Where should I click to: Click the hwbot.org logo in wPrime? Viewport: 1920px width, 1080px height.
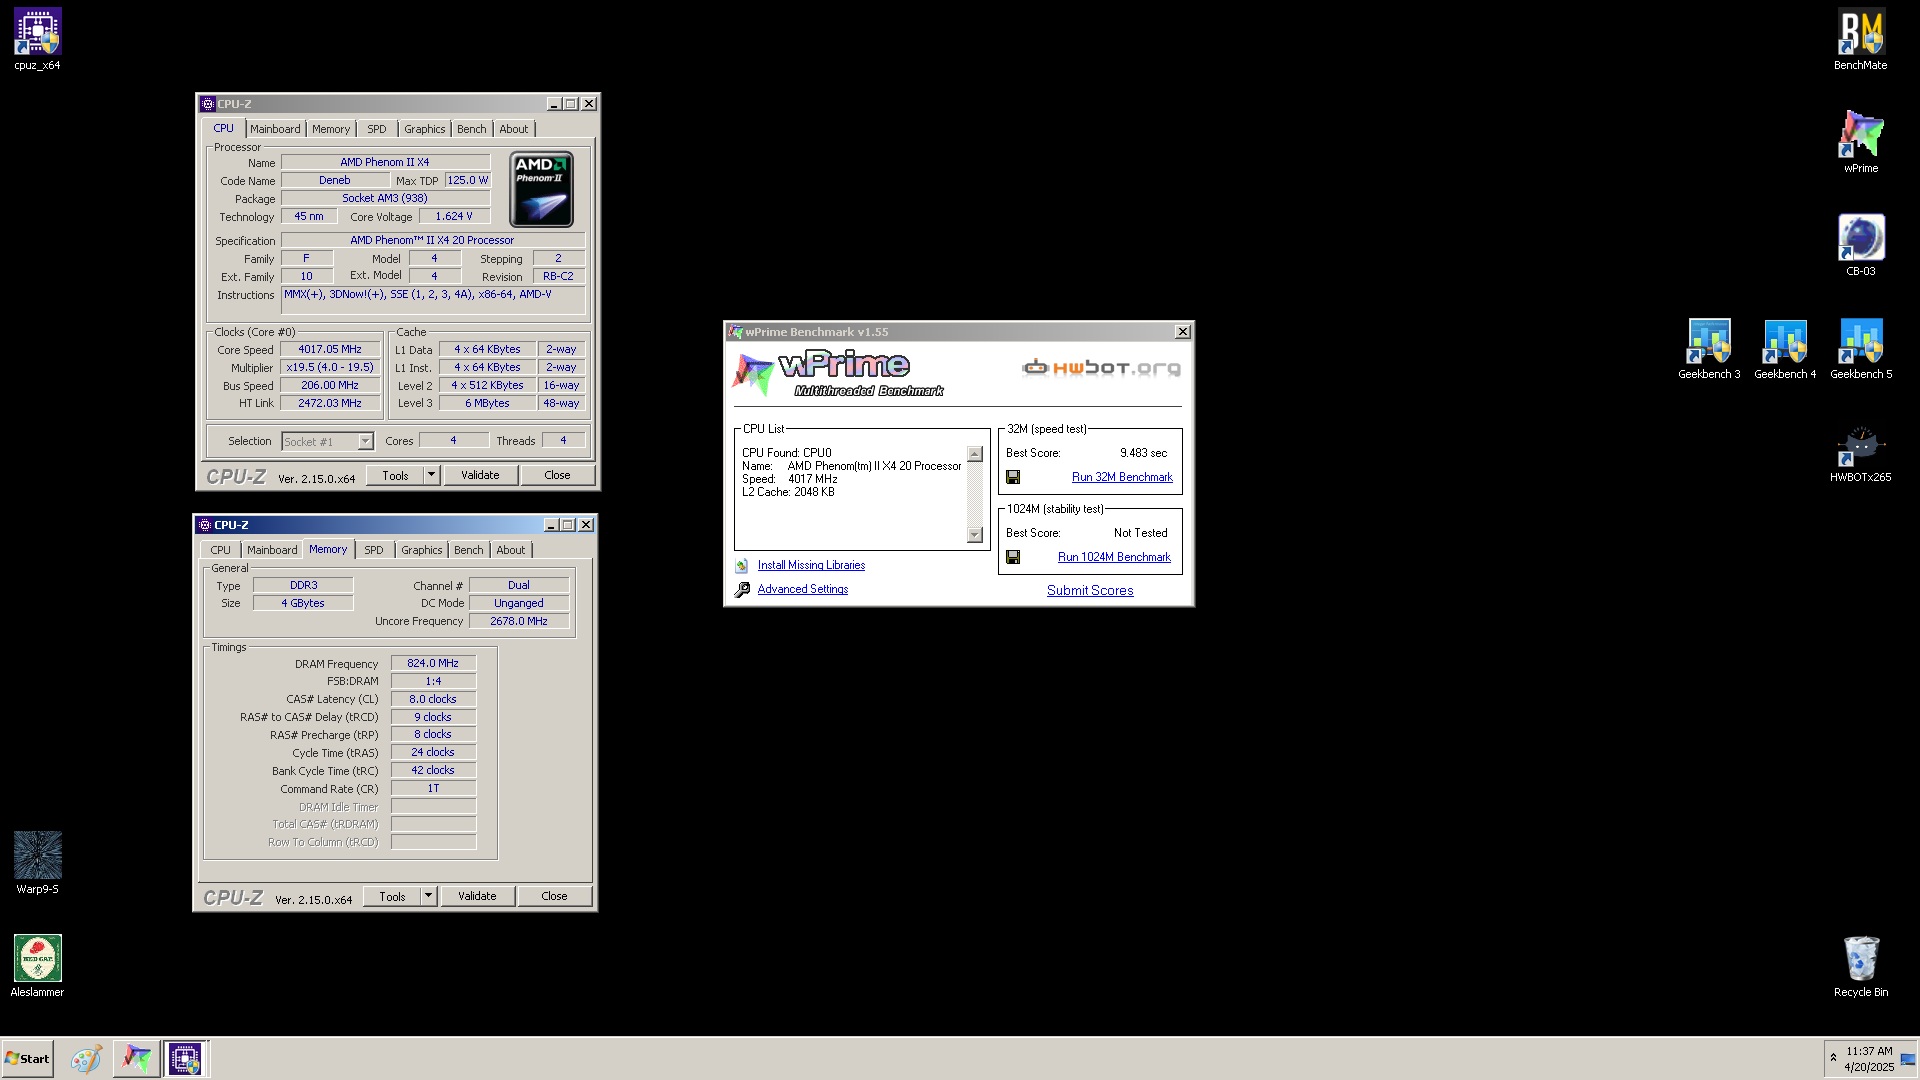click(x=1101, y=368)
